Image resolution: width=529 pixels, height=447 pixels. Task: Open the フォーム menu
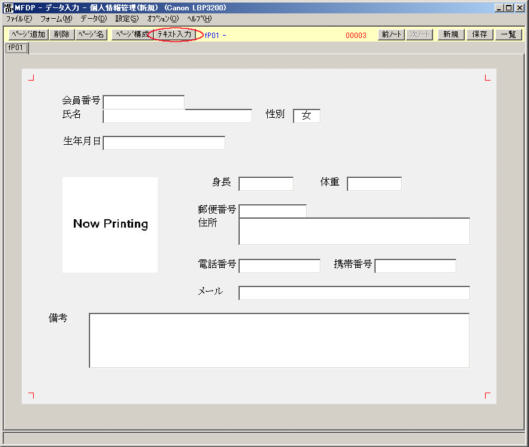point(56,19)
